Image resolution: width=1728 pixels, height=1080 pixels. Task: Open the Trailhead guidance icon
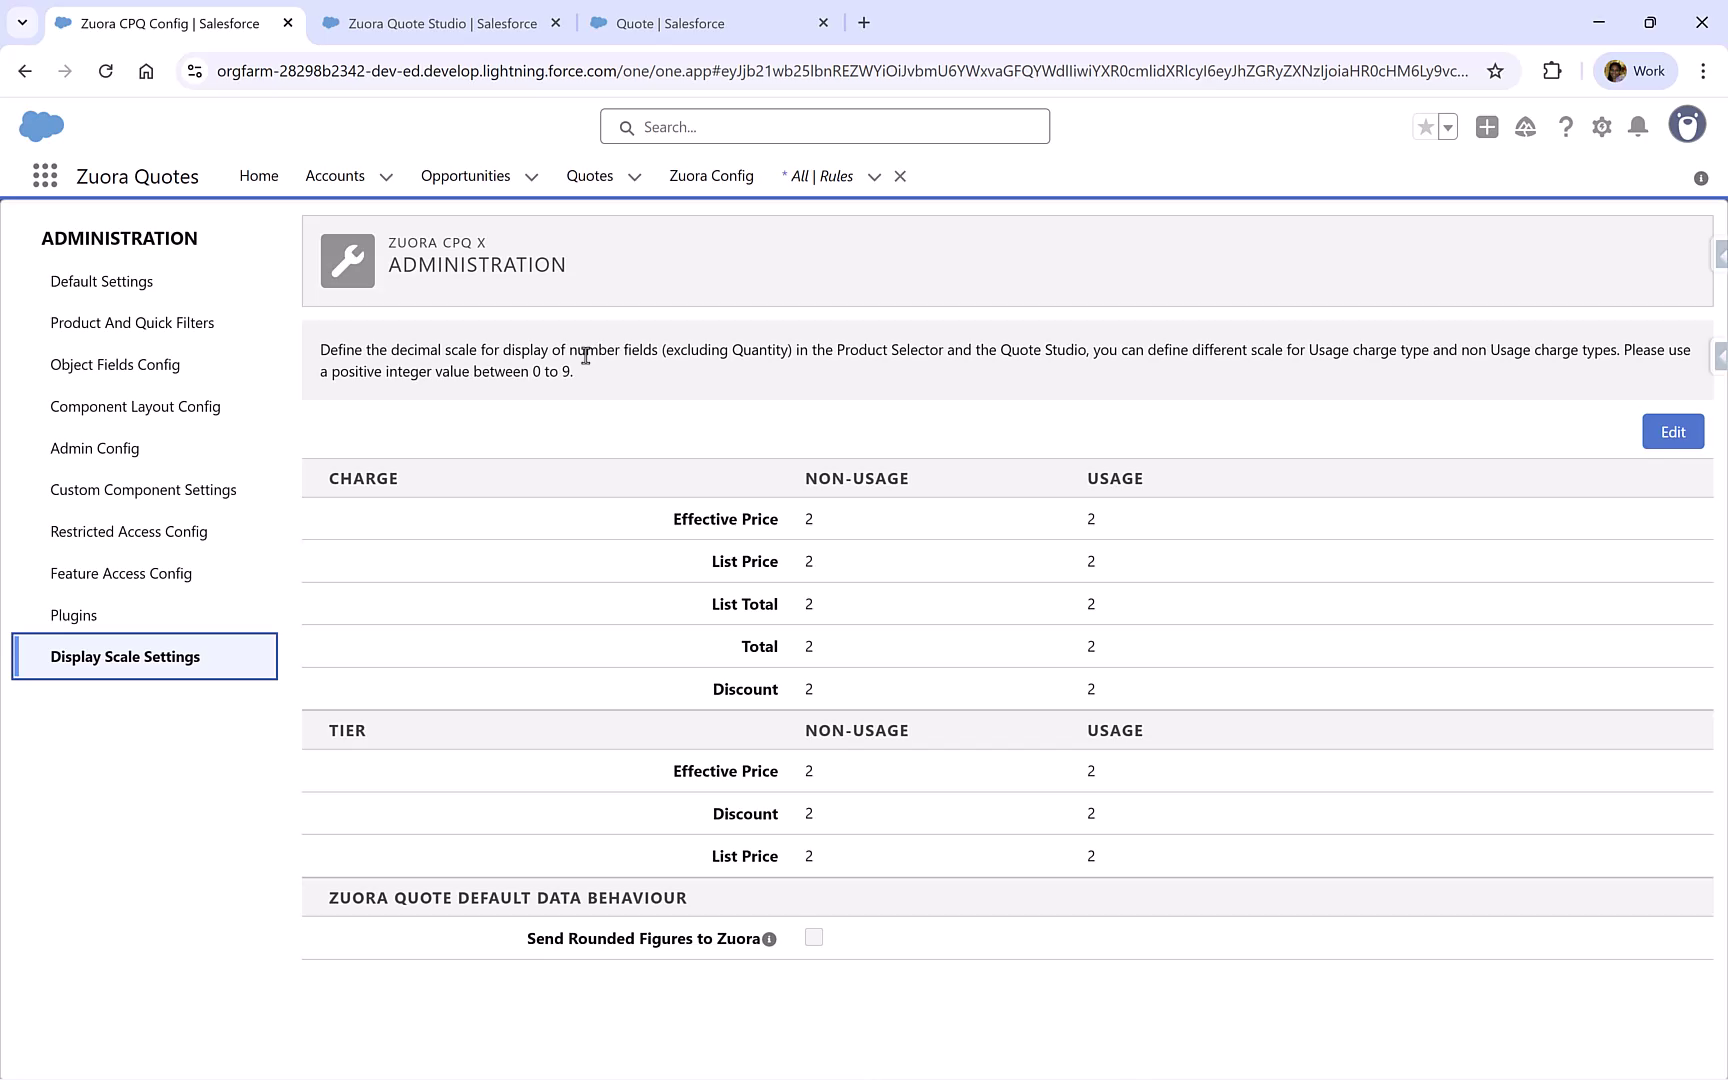pos(1525,127)
